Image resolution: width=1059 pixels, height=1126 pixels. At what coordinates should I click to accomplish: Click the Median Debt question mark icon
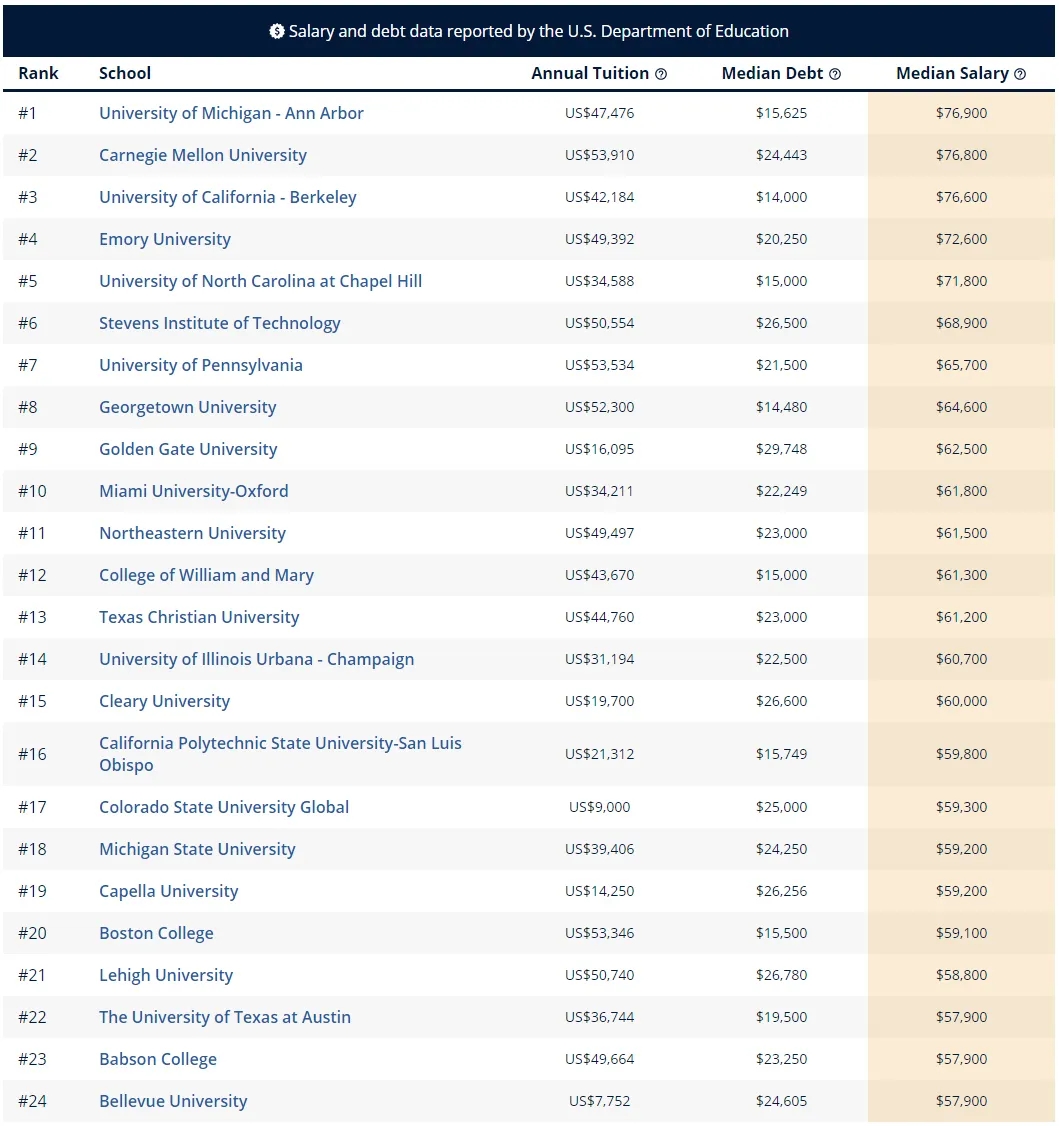(x=835, y=74)
